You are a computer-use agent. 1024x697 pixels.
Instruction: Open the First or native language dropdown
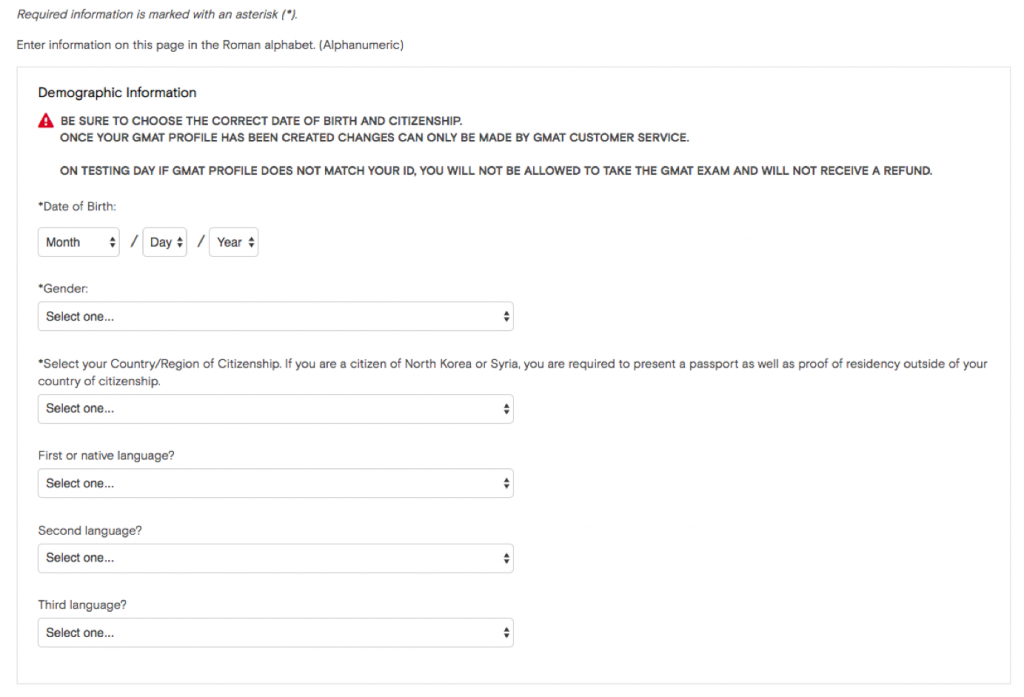click(x=275, y=483)
